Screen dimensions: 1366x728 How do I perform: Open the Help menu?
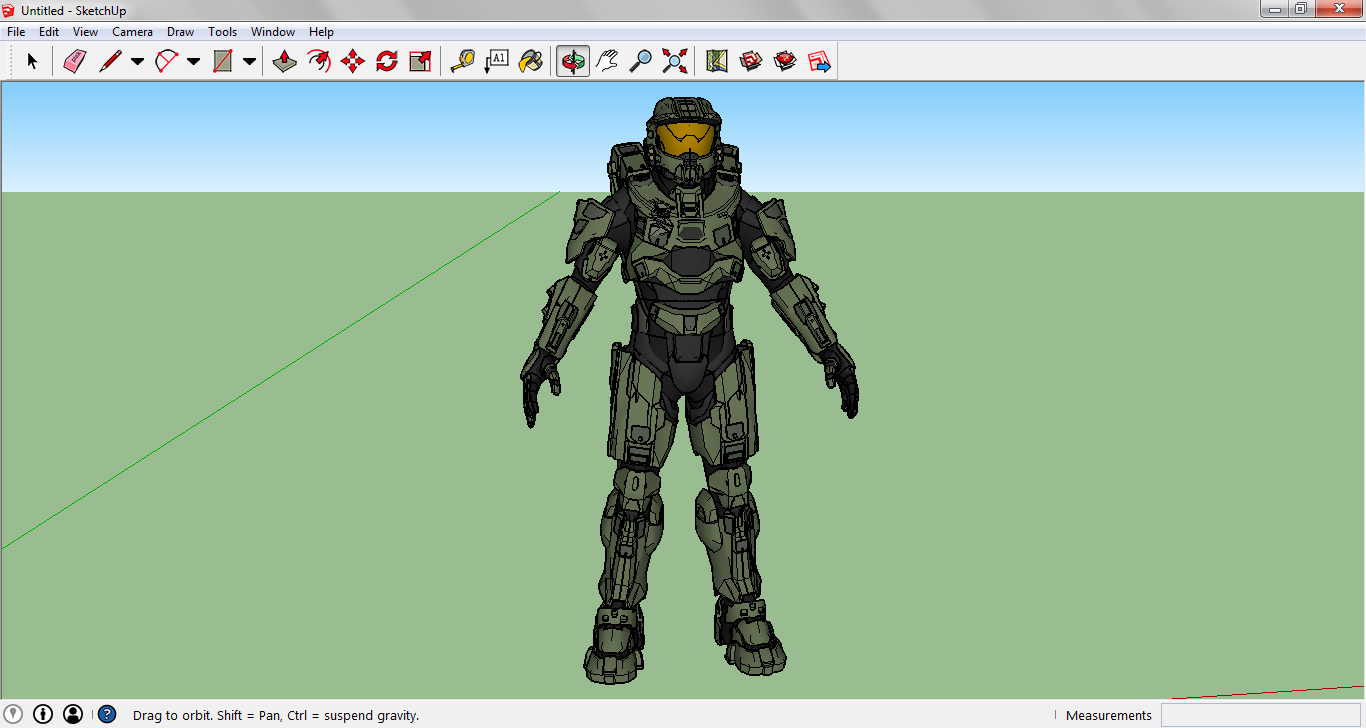point(321,32)
